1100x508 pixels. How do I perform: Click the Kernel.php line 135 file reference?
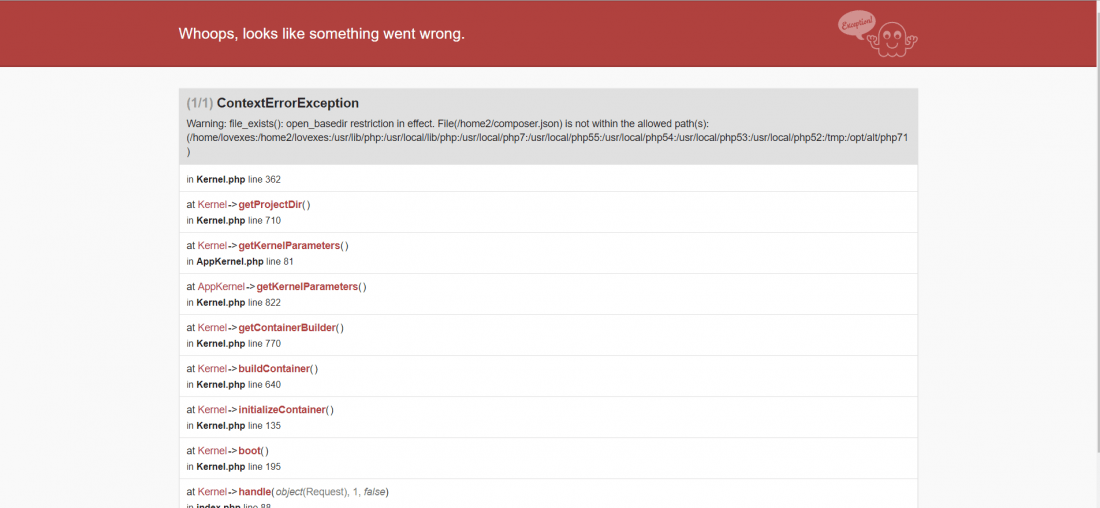tap(234, 425)
